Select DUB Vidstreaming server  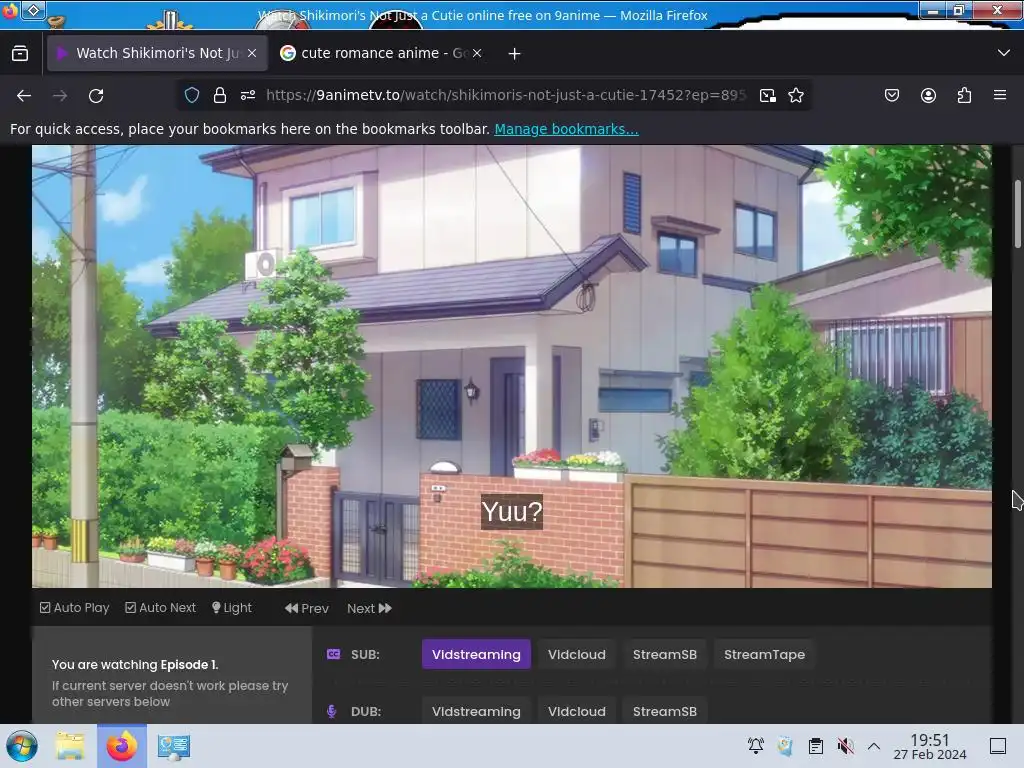476,711
